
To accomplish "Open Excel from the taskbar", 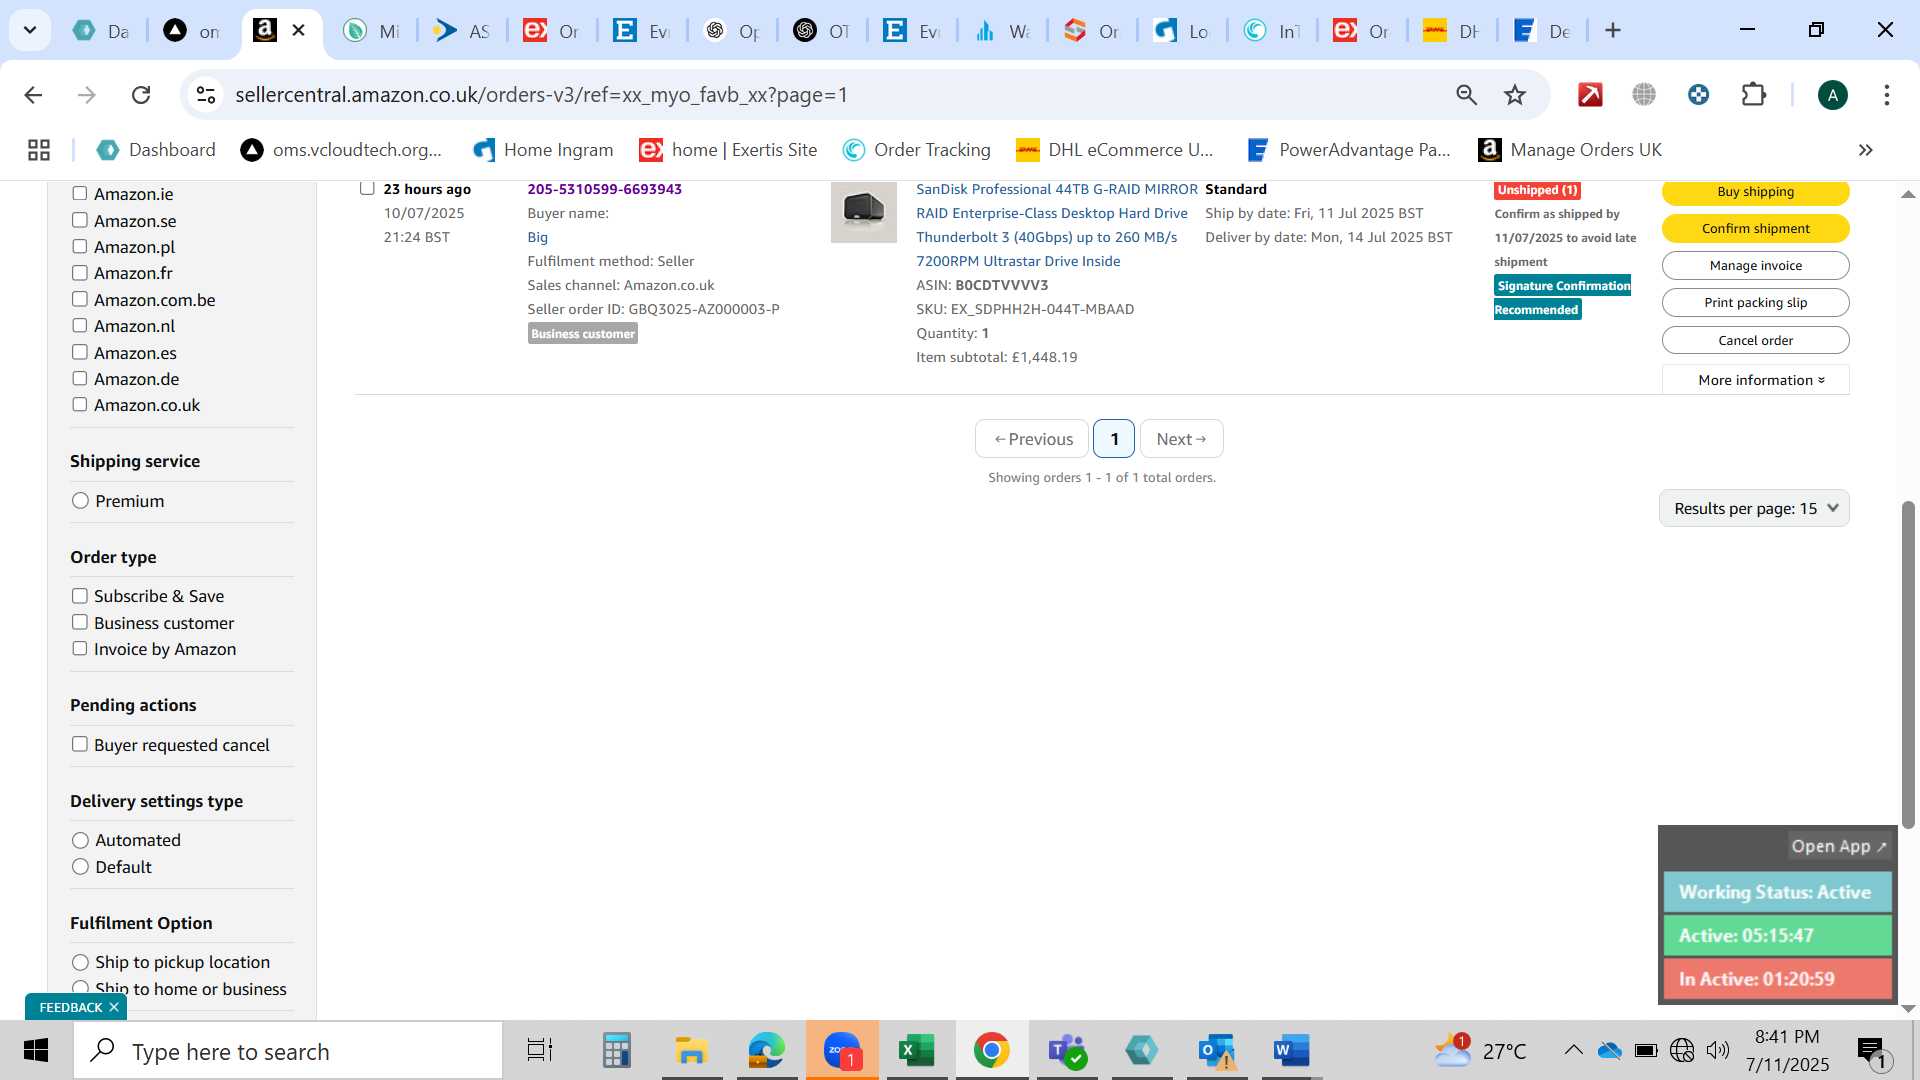I will pyautogui.click(x=916, y=1051).
